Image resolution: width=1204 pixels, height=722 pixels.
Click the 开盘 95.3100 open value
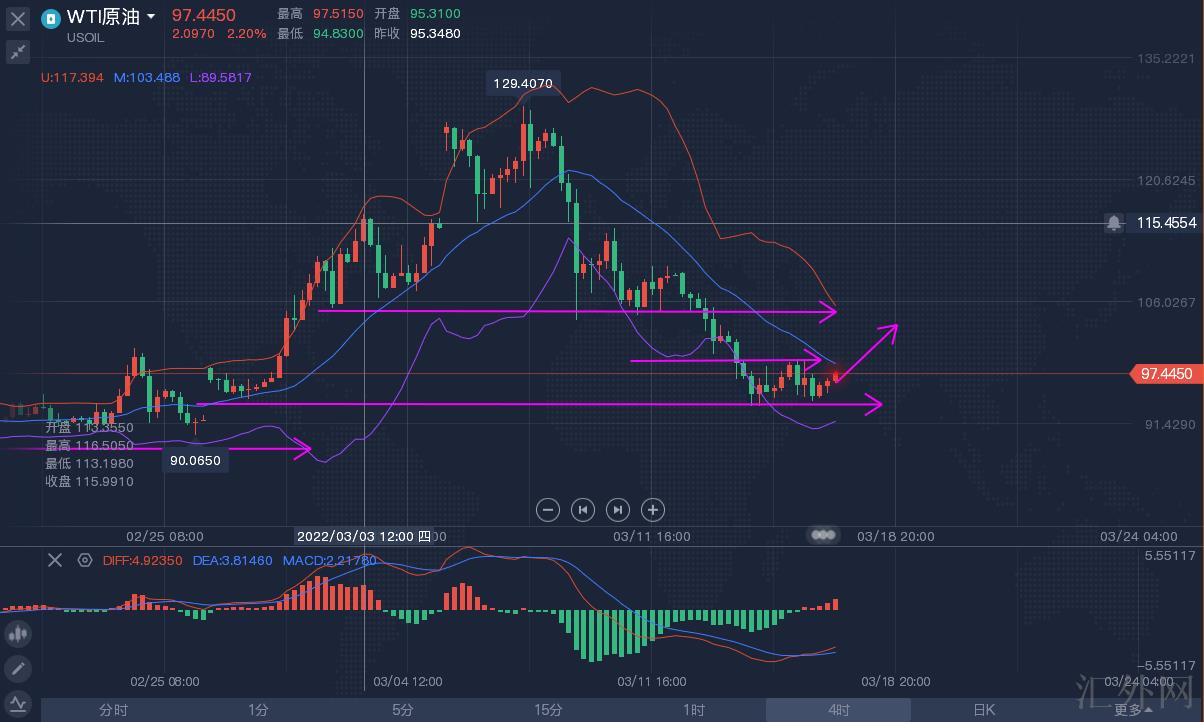coord(418,14)
